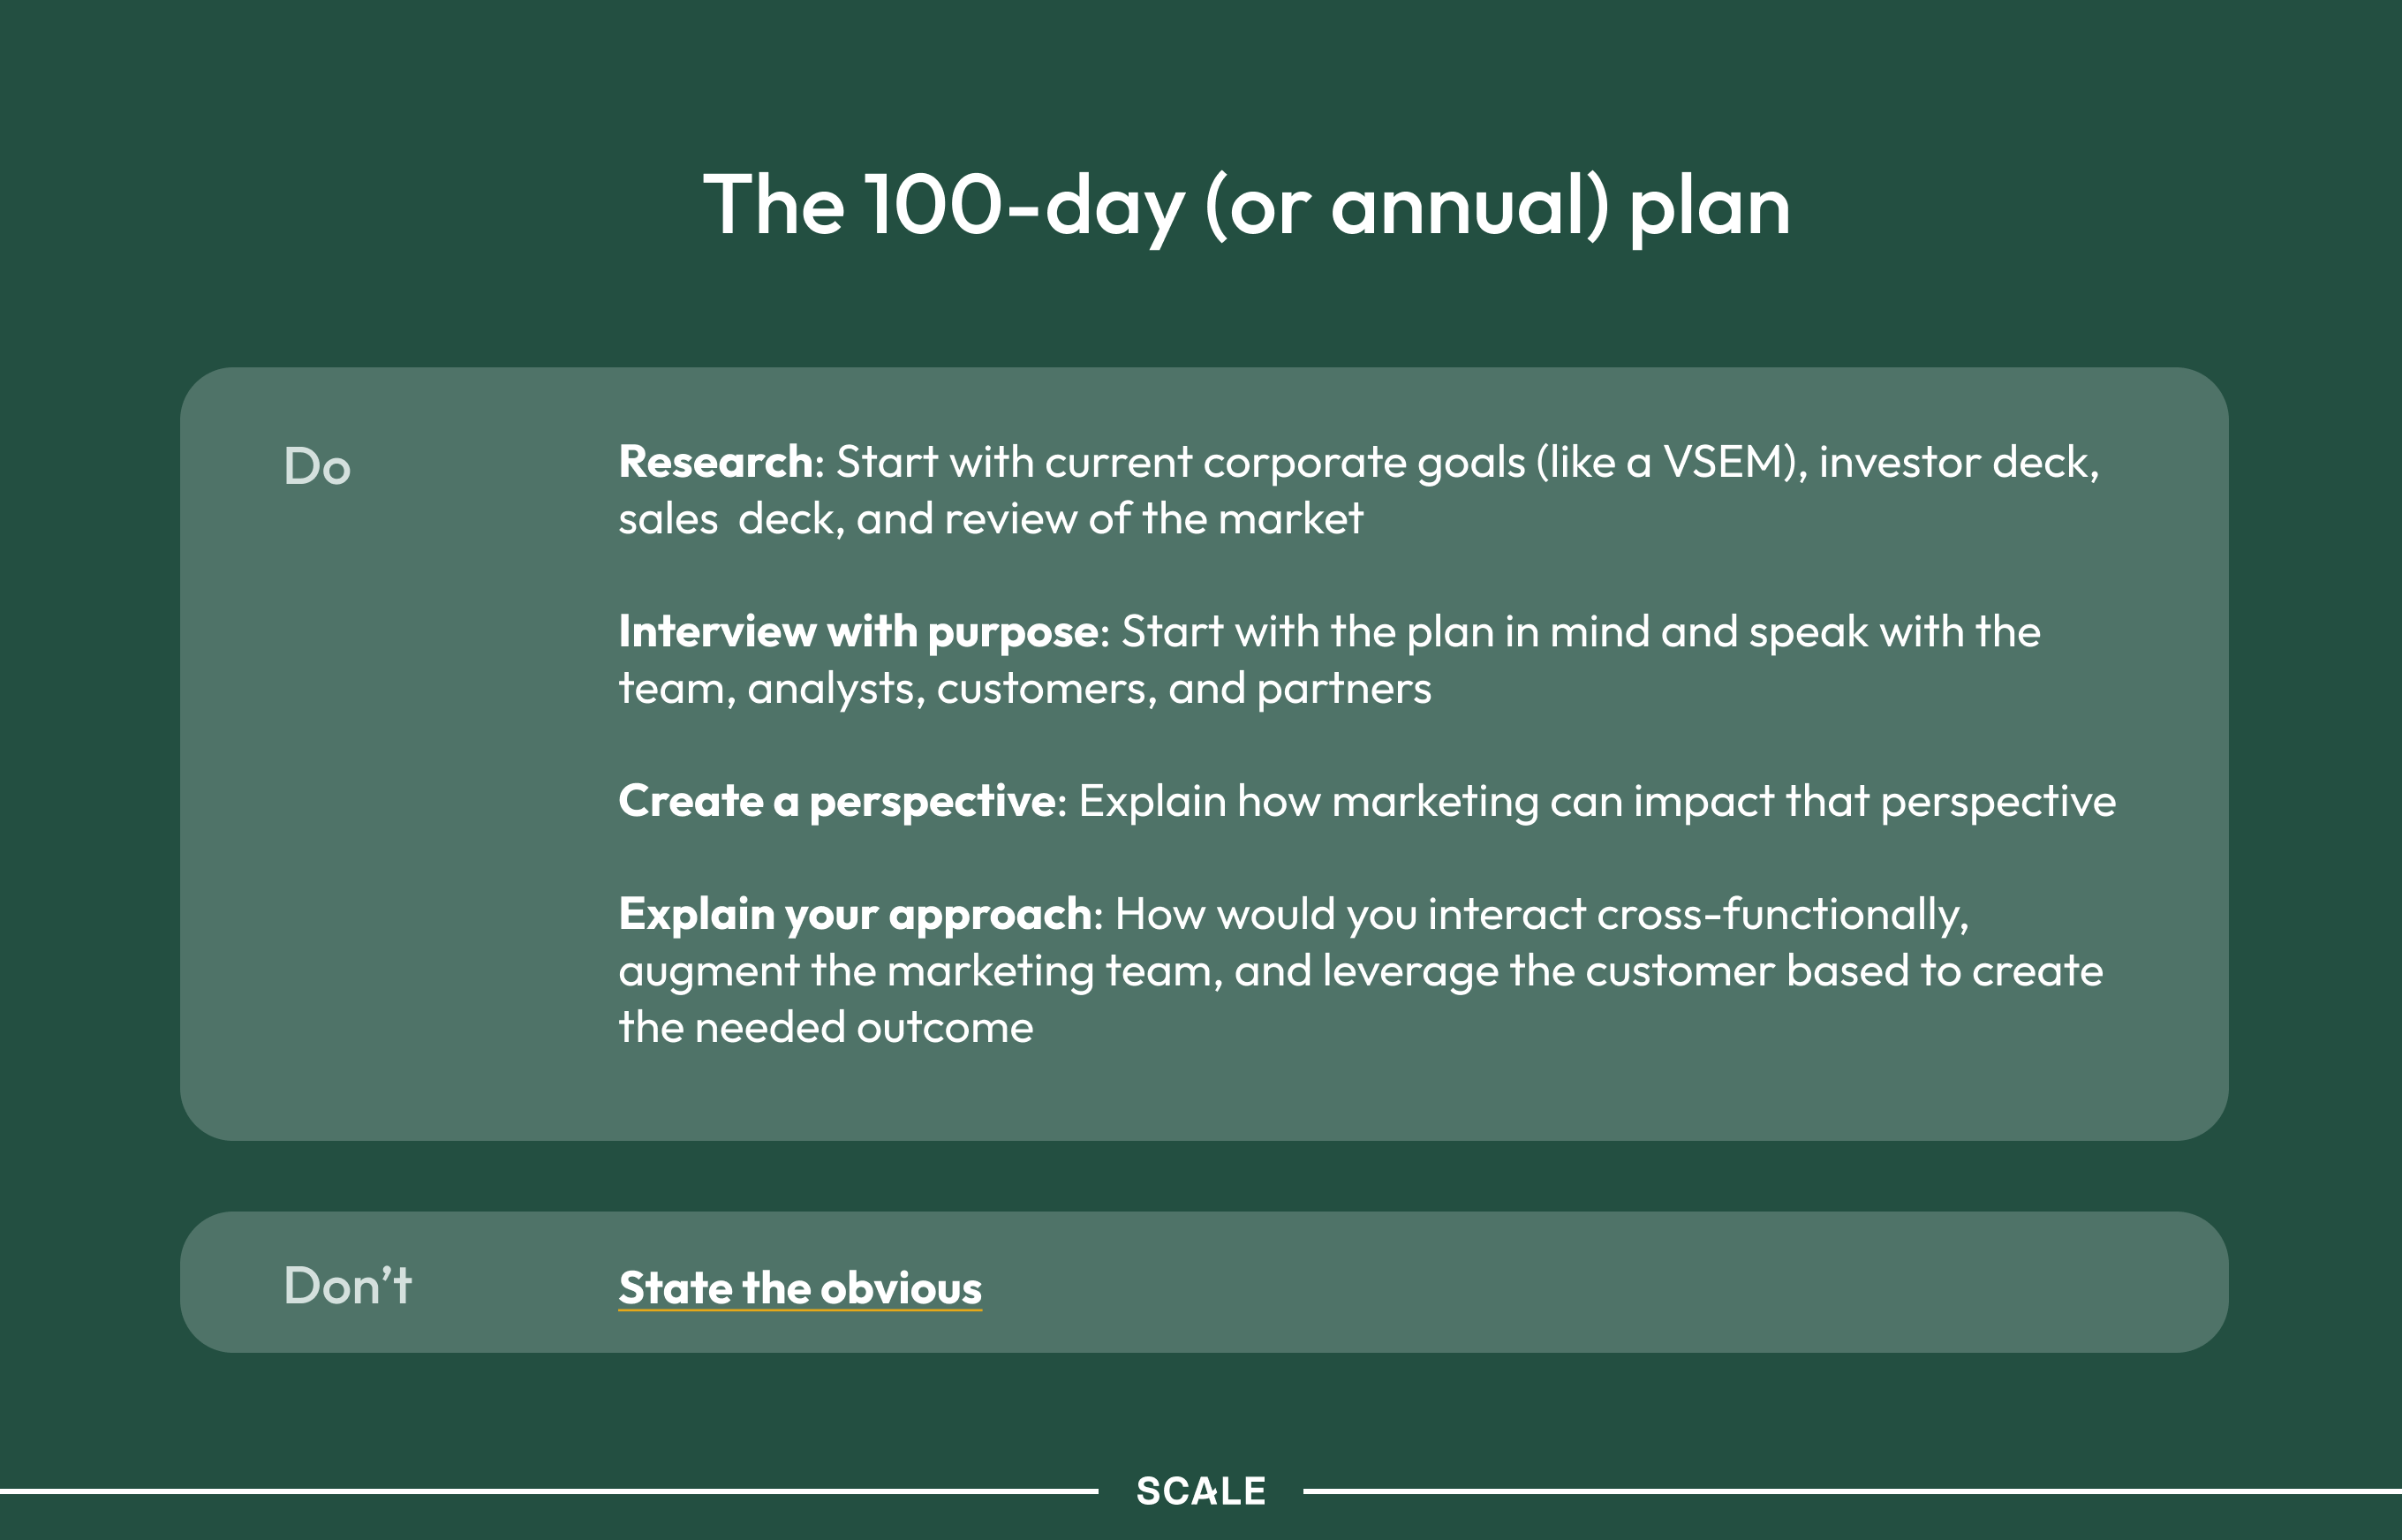This screenshot has width=2402, height=1540.
Task: Click the '100-day (or annual) plan' title
Action: point(1246,206)
